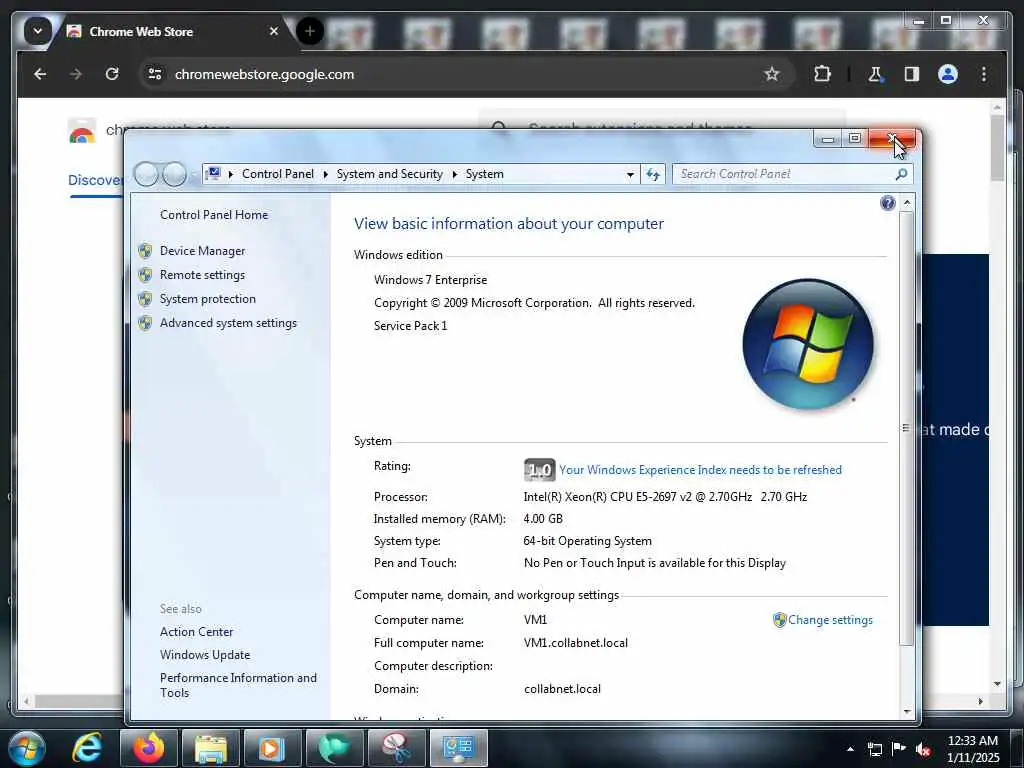Reload the Chrome Web Store page
This screenshot has height=768, width=1024.
coord(112,74)
